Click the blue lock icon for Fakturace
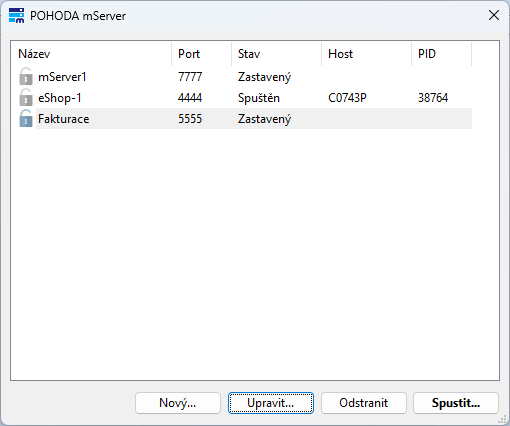The height and width of the screenshot is (426, 510). click(26, 118)
